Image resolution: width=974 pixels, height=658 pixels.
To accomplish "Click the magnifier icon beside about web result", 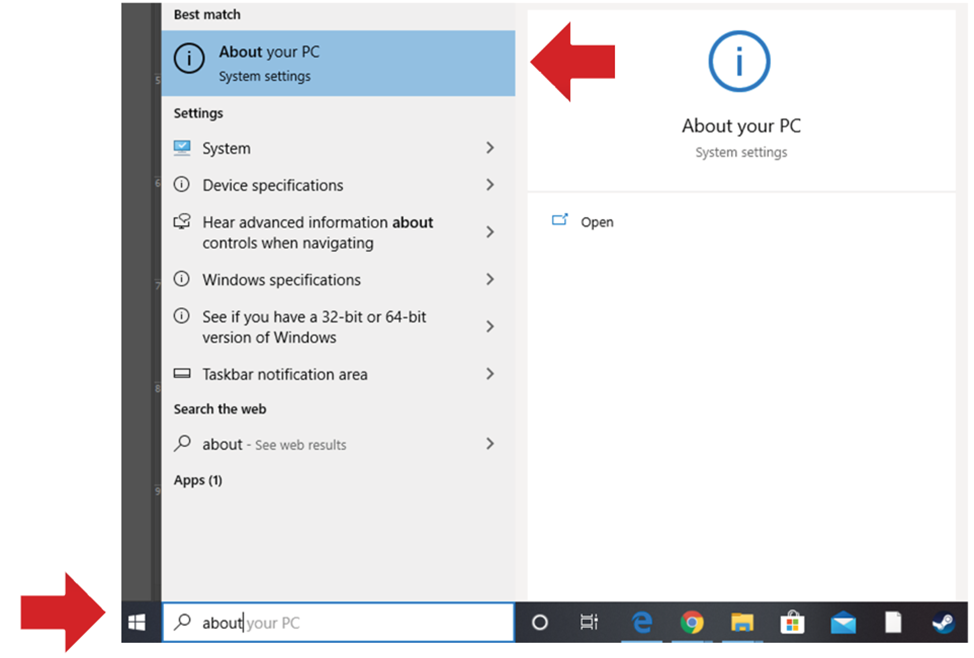I will click(182, 443).
